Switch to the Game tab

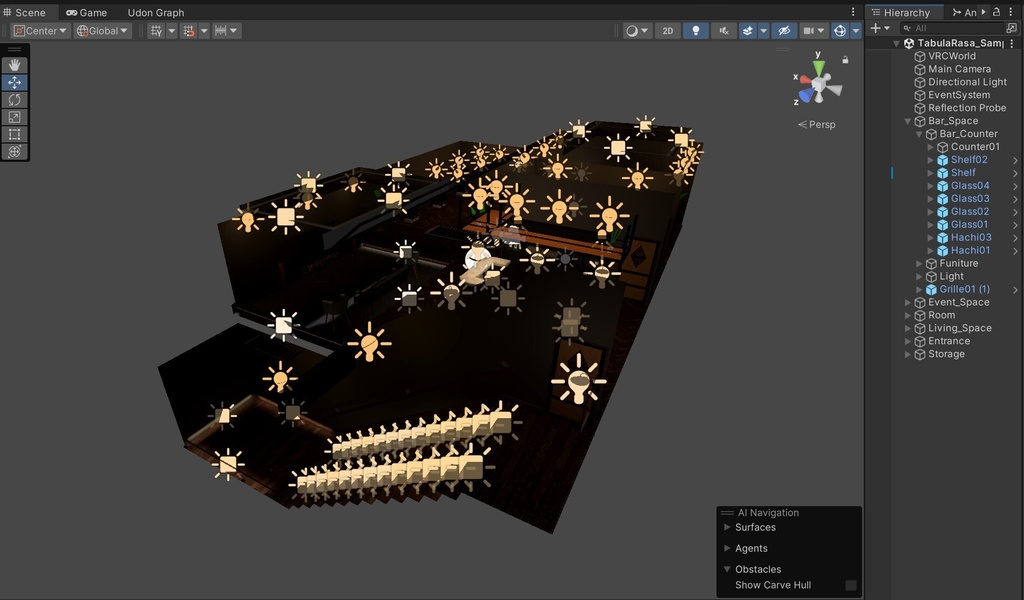point(86,12)
